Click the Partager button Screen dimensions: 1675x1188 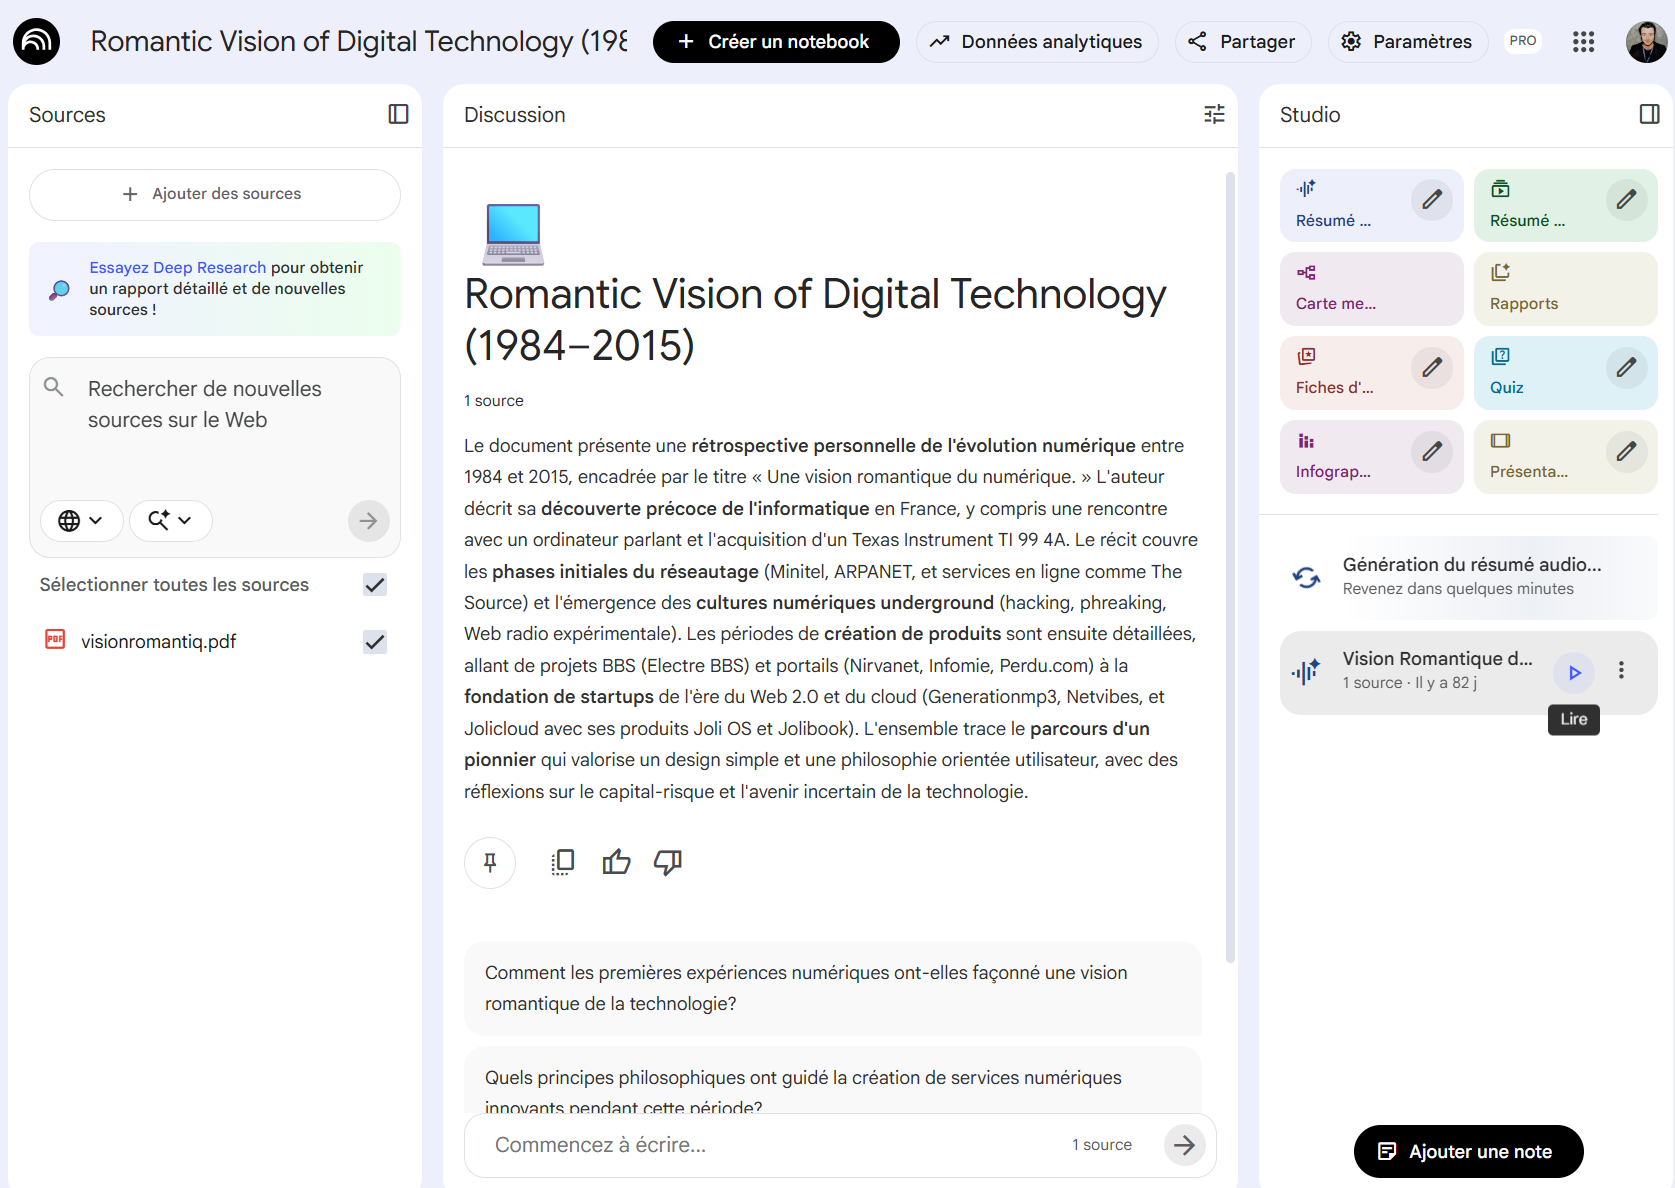[x=1243, y=42]
